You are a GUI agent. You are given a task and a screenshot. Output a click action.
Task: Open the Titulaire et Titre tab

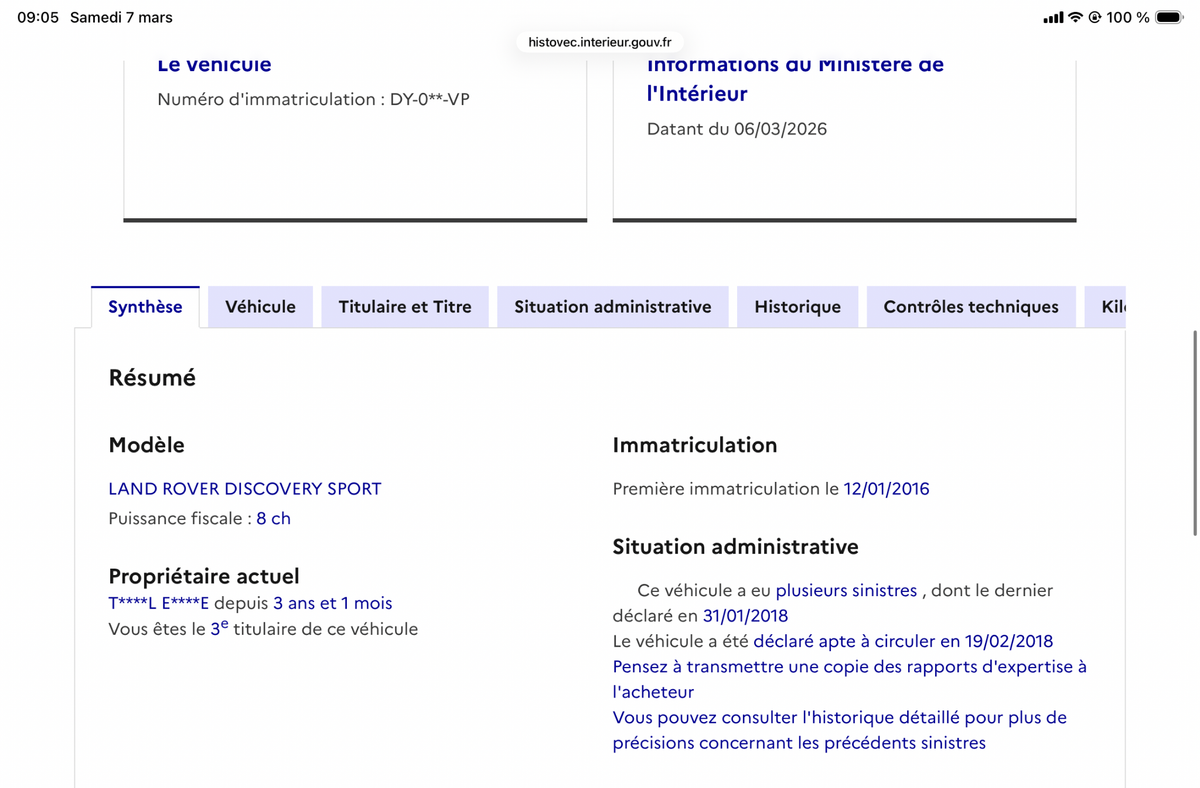point(405,307)
